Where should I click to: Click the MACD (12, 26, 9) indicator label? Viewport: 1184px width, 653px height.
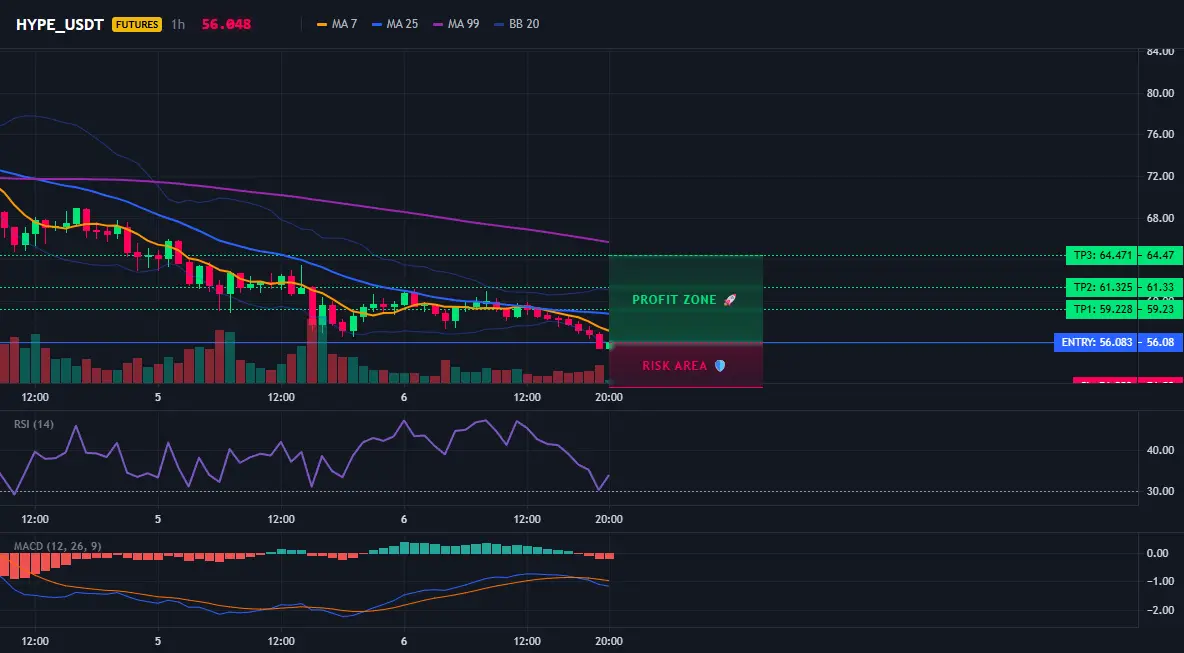pyautogui.click(x=57, y=546)
